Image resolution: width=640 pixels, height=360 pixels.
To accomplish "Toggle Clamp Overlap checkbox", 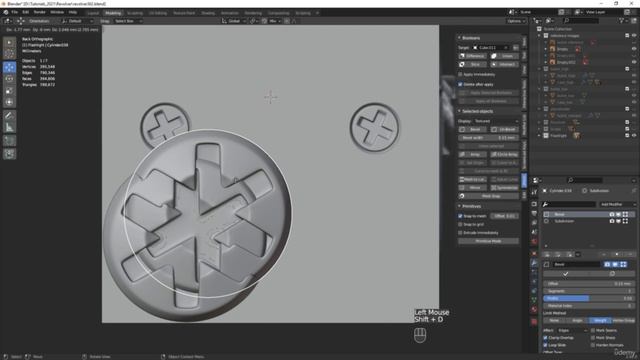I will tap(545, 338).
